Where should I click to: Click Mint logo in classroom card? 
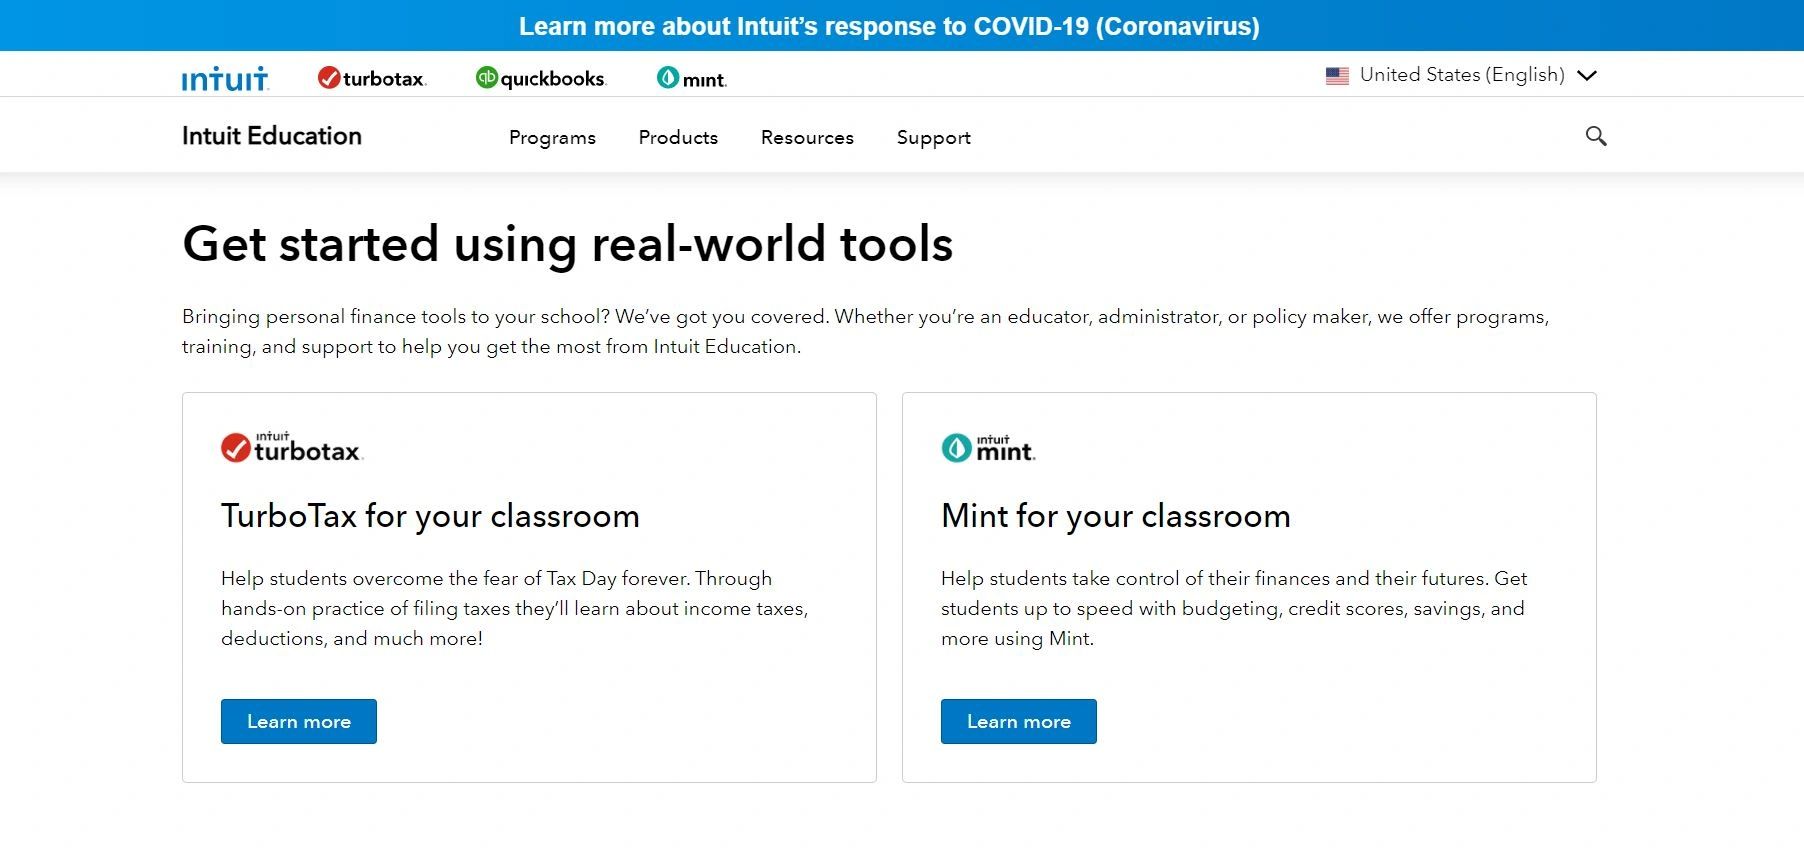pos(988,448)
